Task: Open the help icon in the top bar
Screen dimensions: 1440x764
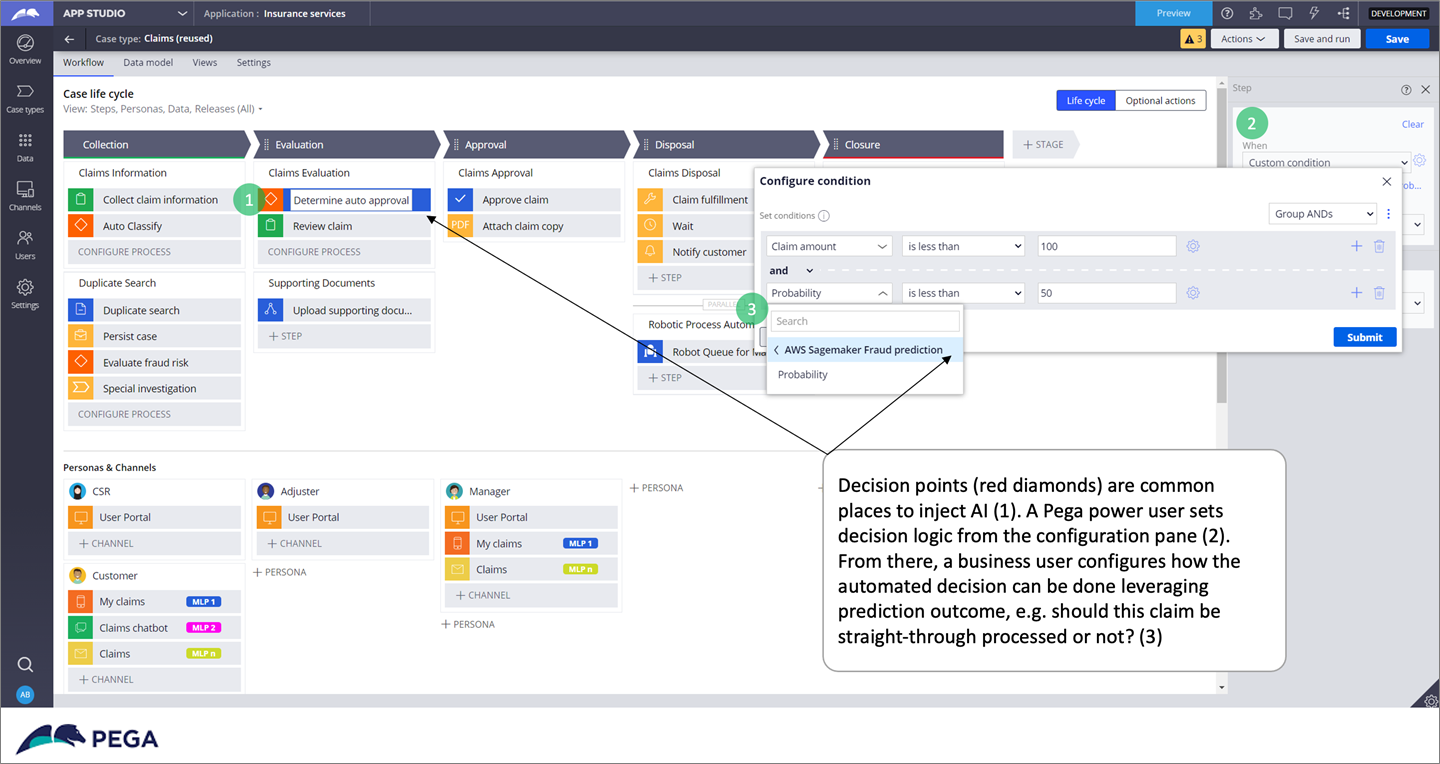Action: click(x=1227, y=13)
